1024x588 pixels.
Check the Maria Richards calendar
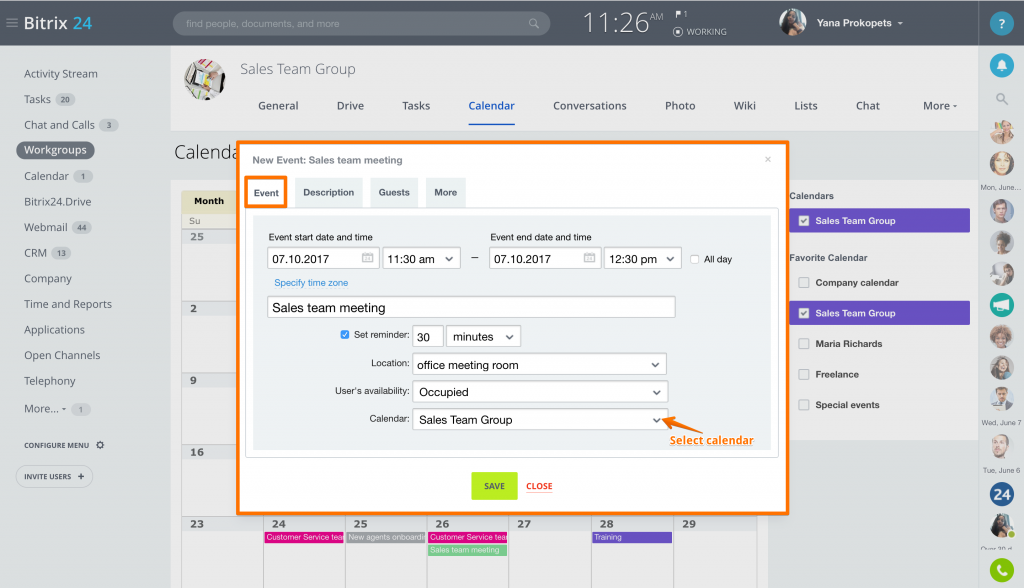pos(804,344)
